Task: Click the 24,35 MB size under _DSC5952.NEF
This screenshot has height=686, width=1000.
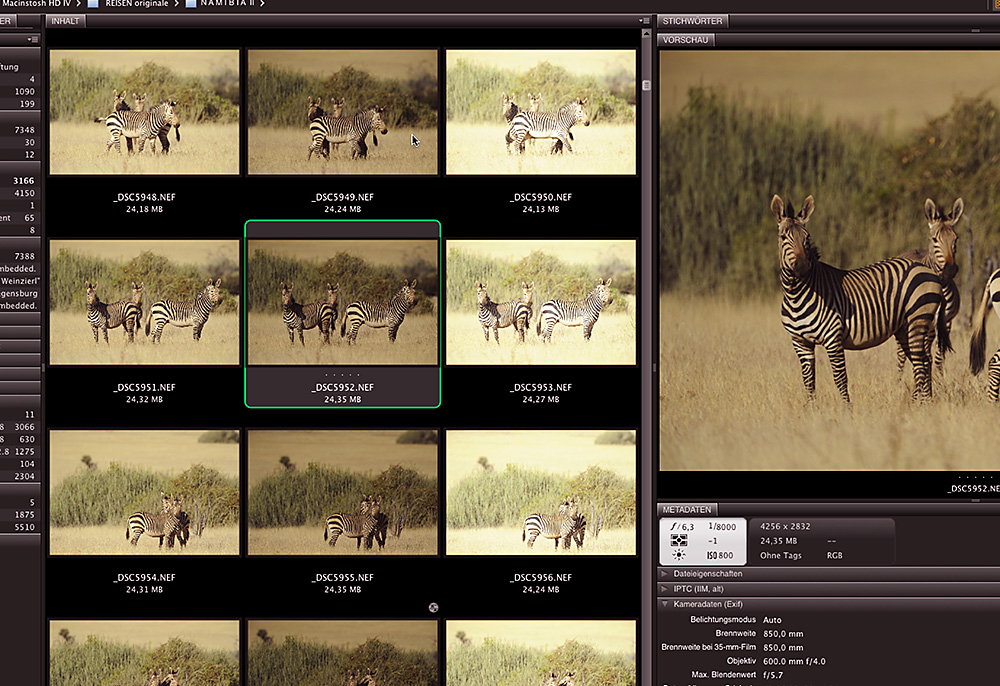Action: tap(342, 400)
